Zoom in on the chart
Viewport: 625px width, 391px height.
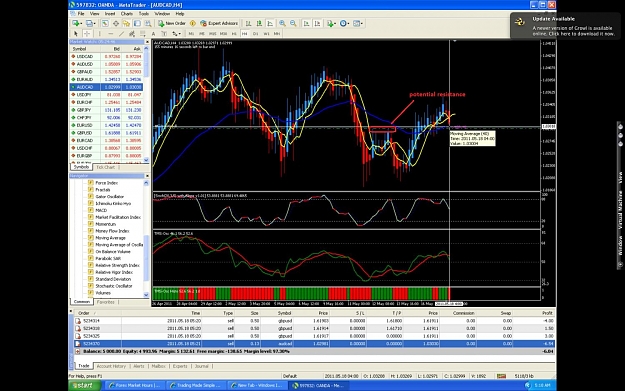tap(282, 24)
